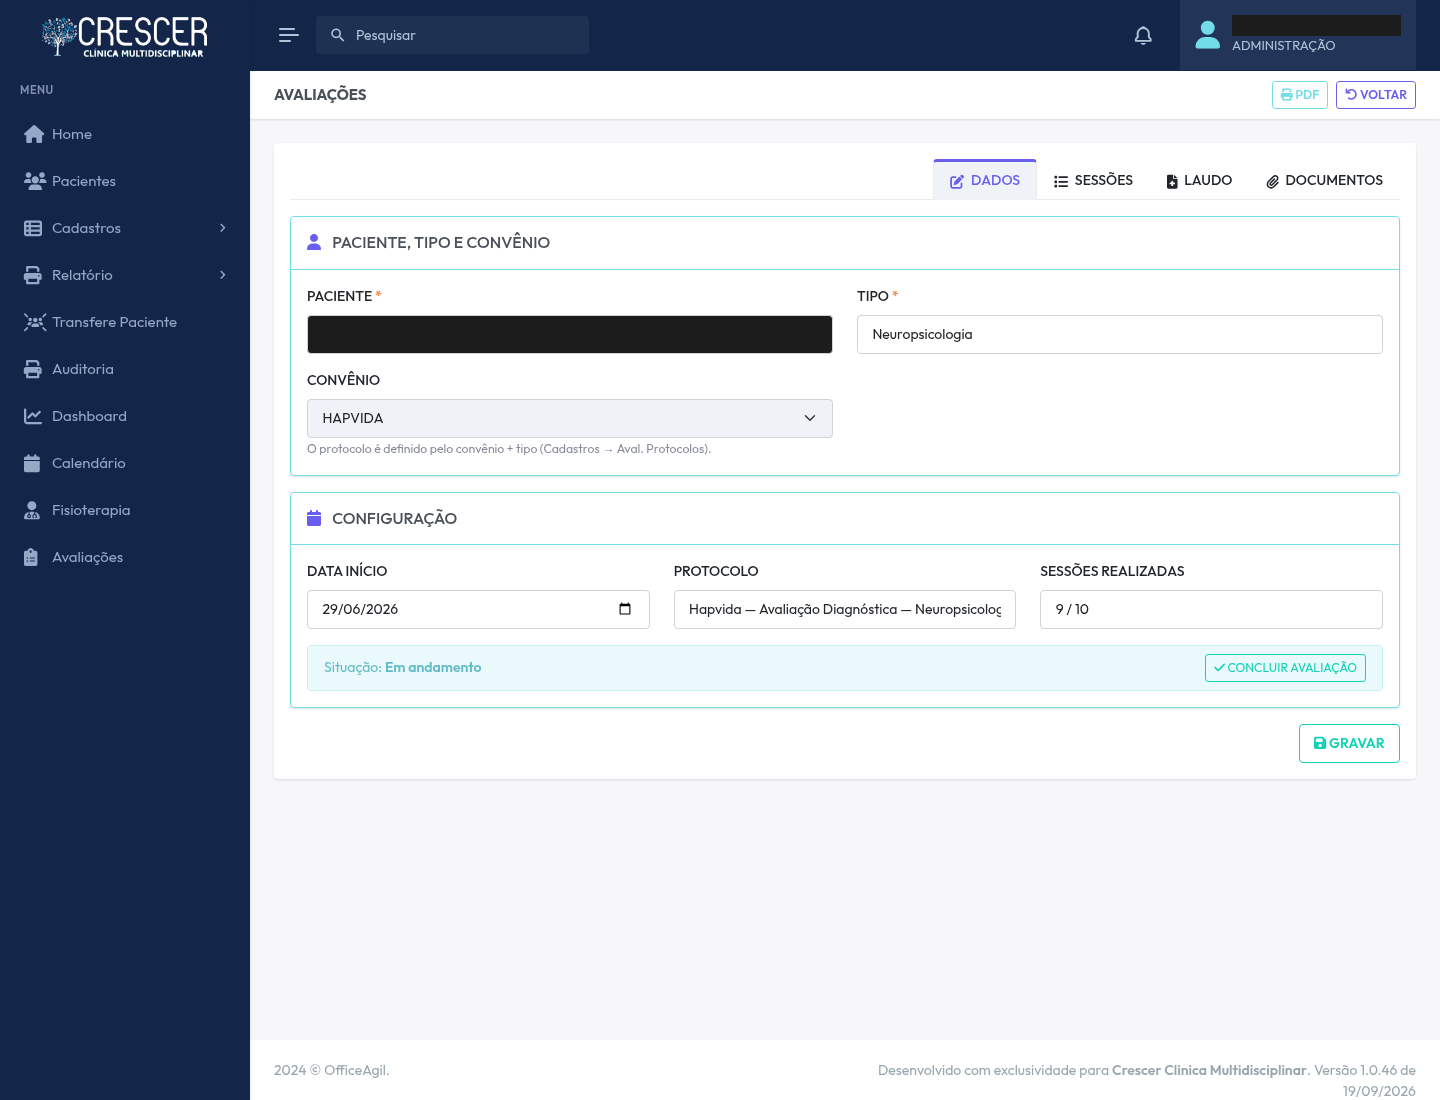
Task: Click the Transfere Paciente icon
Action: pyautogui.click(x=35, y=322)
